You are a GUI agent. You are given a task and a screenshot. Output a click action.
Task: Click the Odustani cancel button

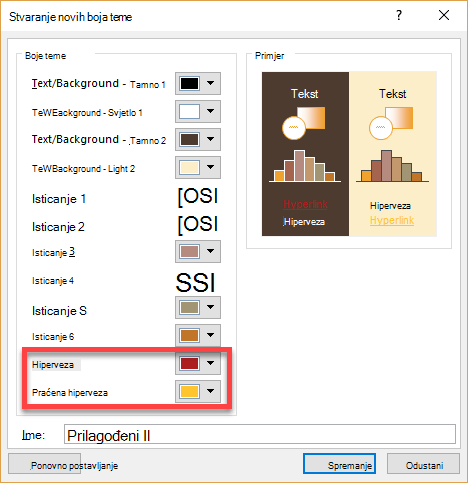[x=423, y=464]
